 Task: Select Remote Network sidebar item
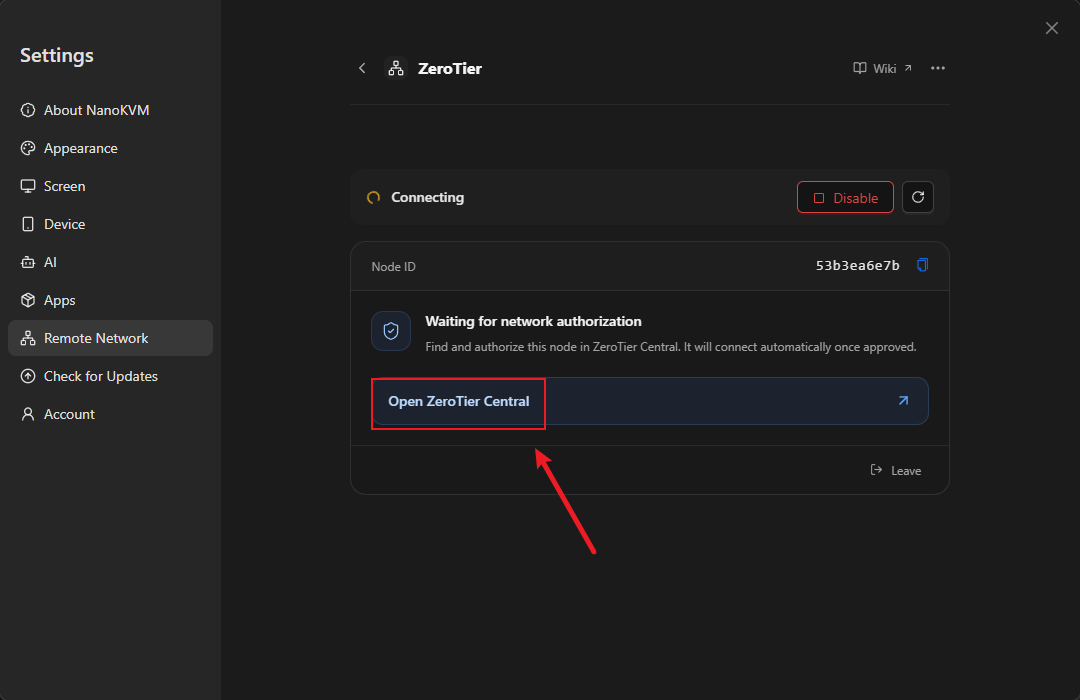click(x=110, y=338)
